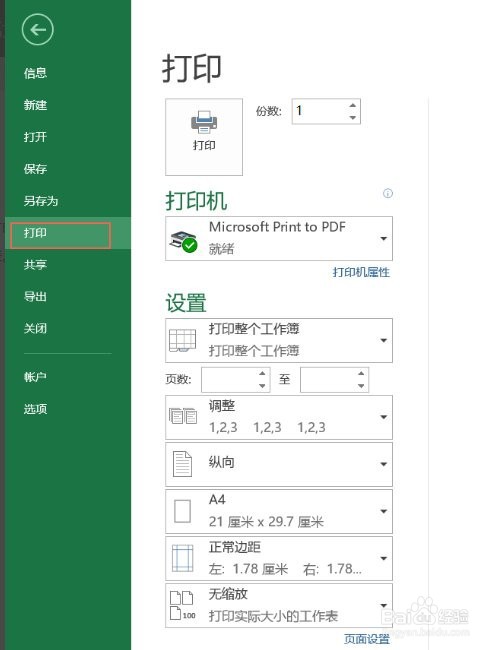The width and height of the screenshot is (498, 650).
Task: Open the 新建 menu item
Action: point(35,105)
